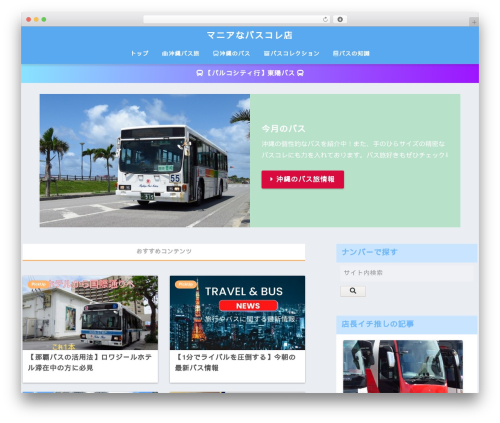The height and width of the screenshot is (423, 500).
Task: Click the download icon beside address bar
Action: click(x=340, y=20)
